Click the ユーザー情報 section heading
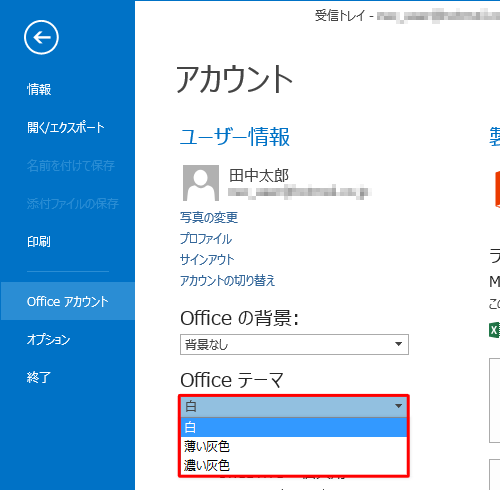The width and height of the screenshot is (500, 490). pyautogui.click(x=235, y=137)
